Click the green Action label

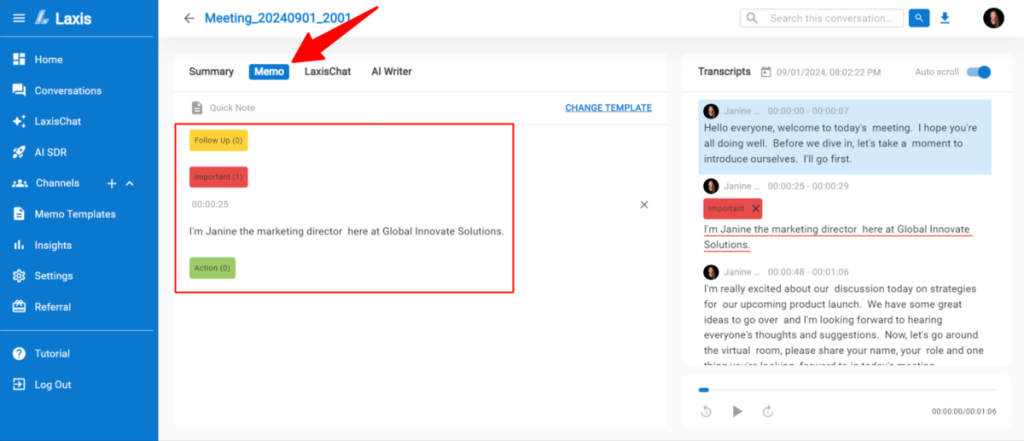212,268
